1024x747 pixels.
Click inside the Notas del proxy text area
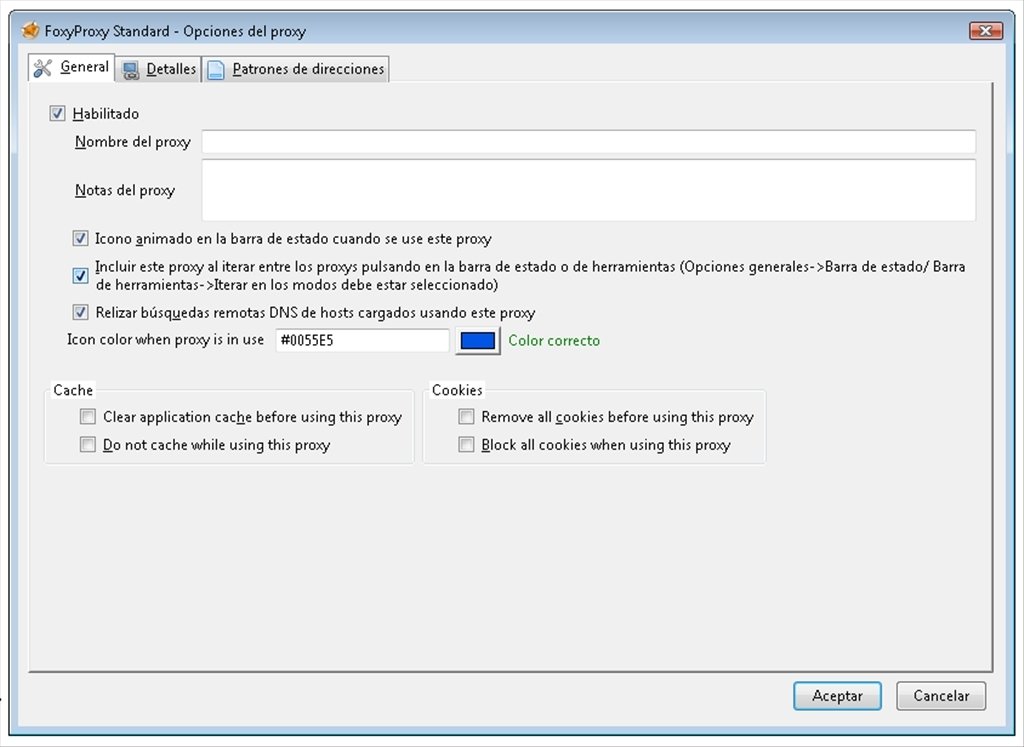click(588, 190)
